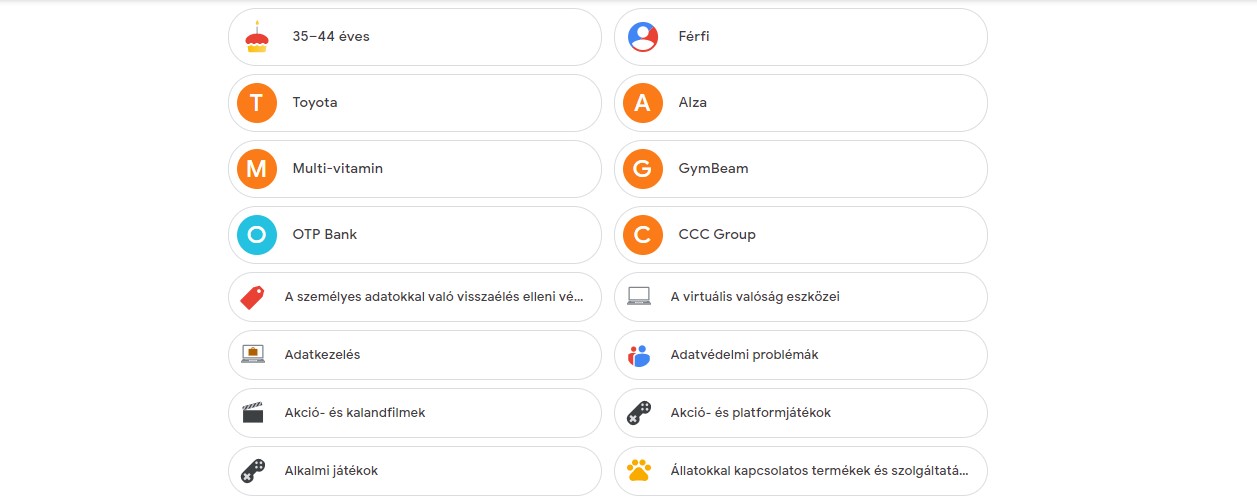Viewport: 1257px width, 499px height.
Task: Click the orange A Alza icon
Action: coord(643,103)
